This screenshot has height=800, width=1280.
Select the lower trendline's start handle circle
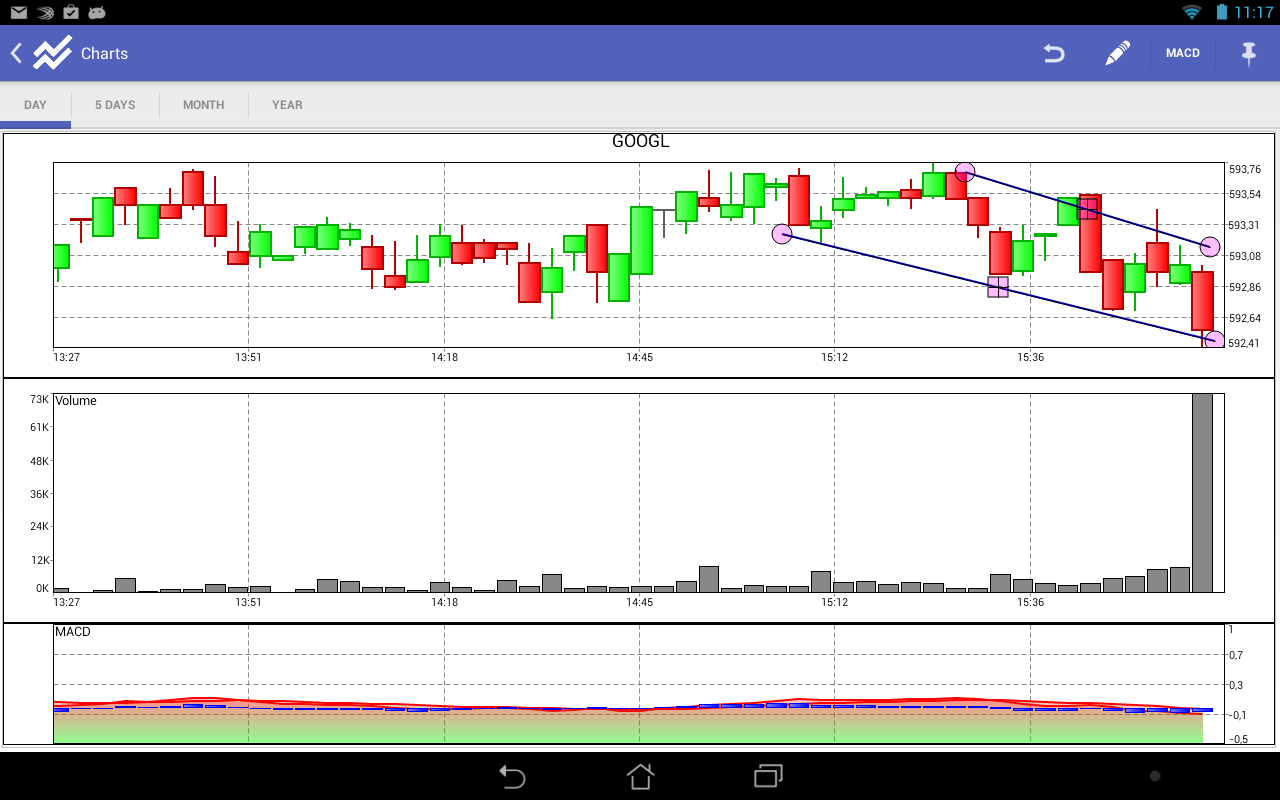tap(782, 234)
